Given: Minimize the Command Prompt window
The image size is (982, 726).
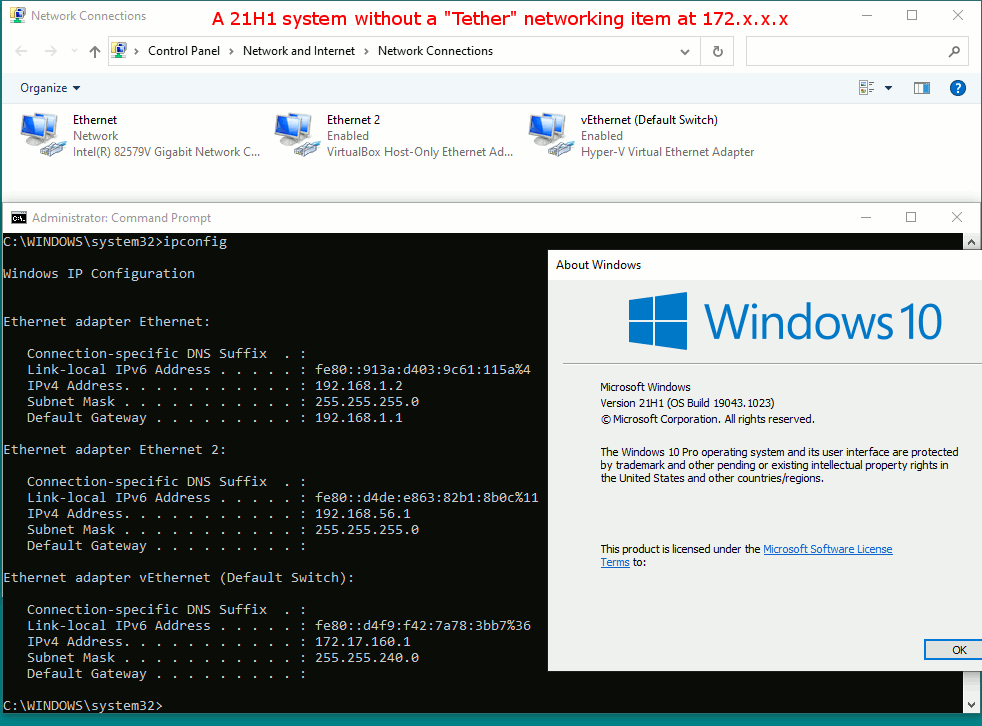Looking at the screenshot, I should pos(866,217).
